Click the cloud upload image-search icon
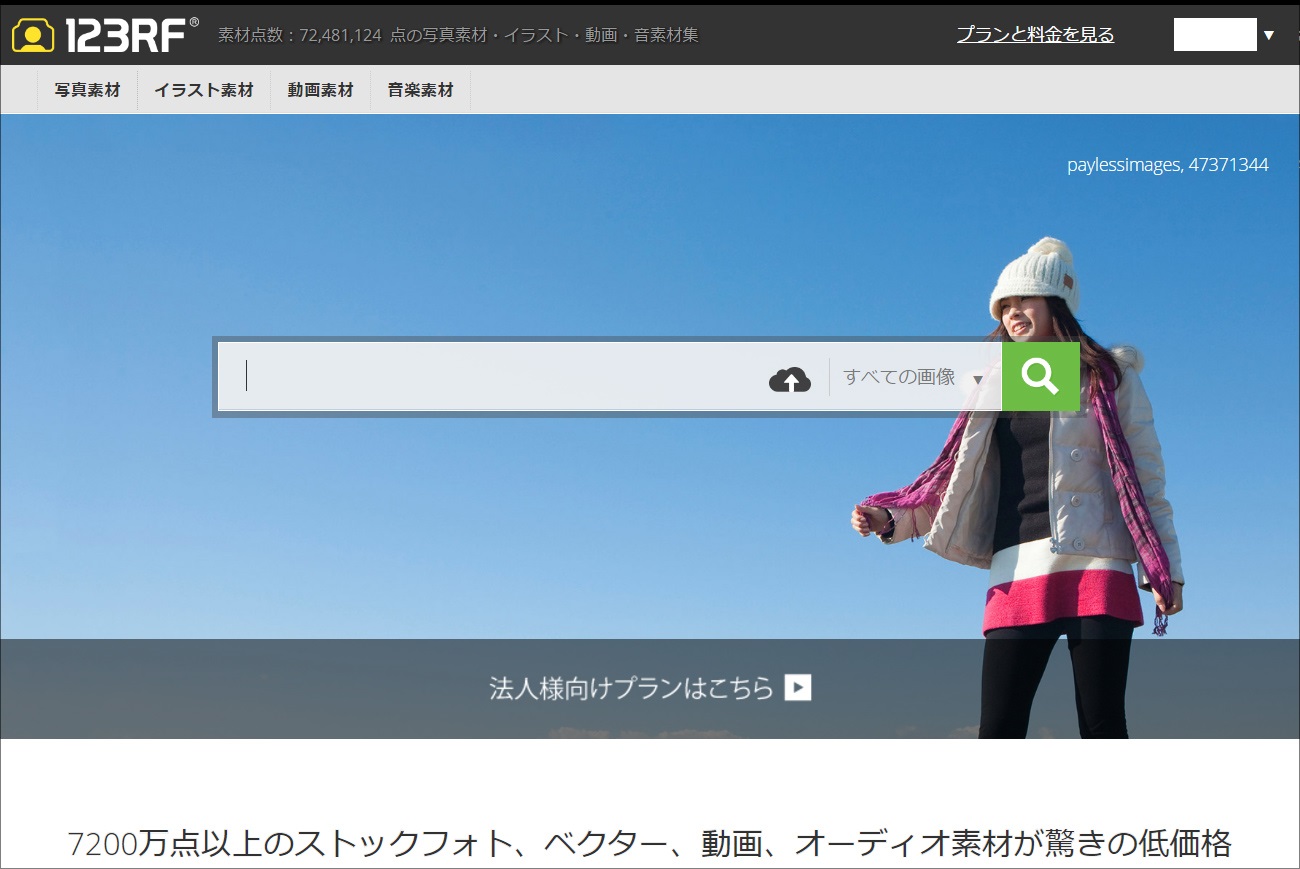Viewport: 1300px width, 869px height. click(x=790, y=379)
